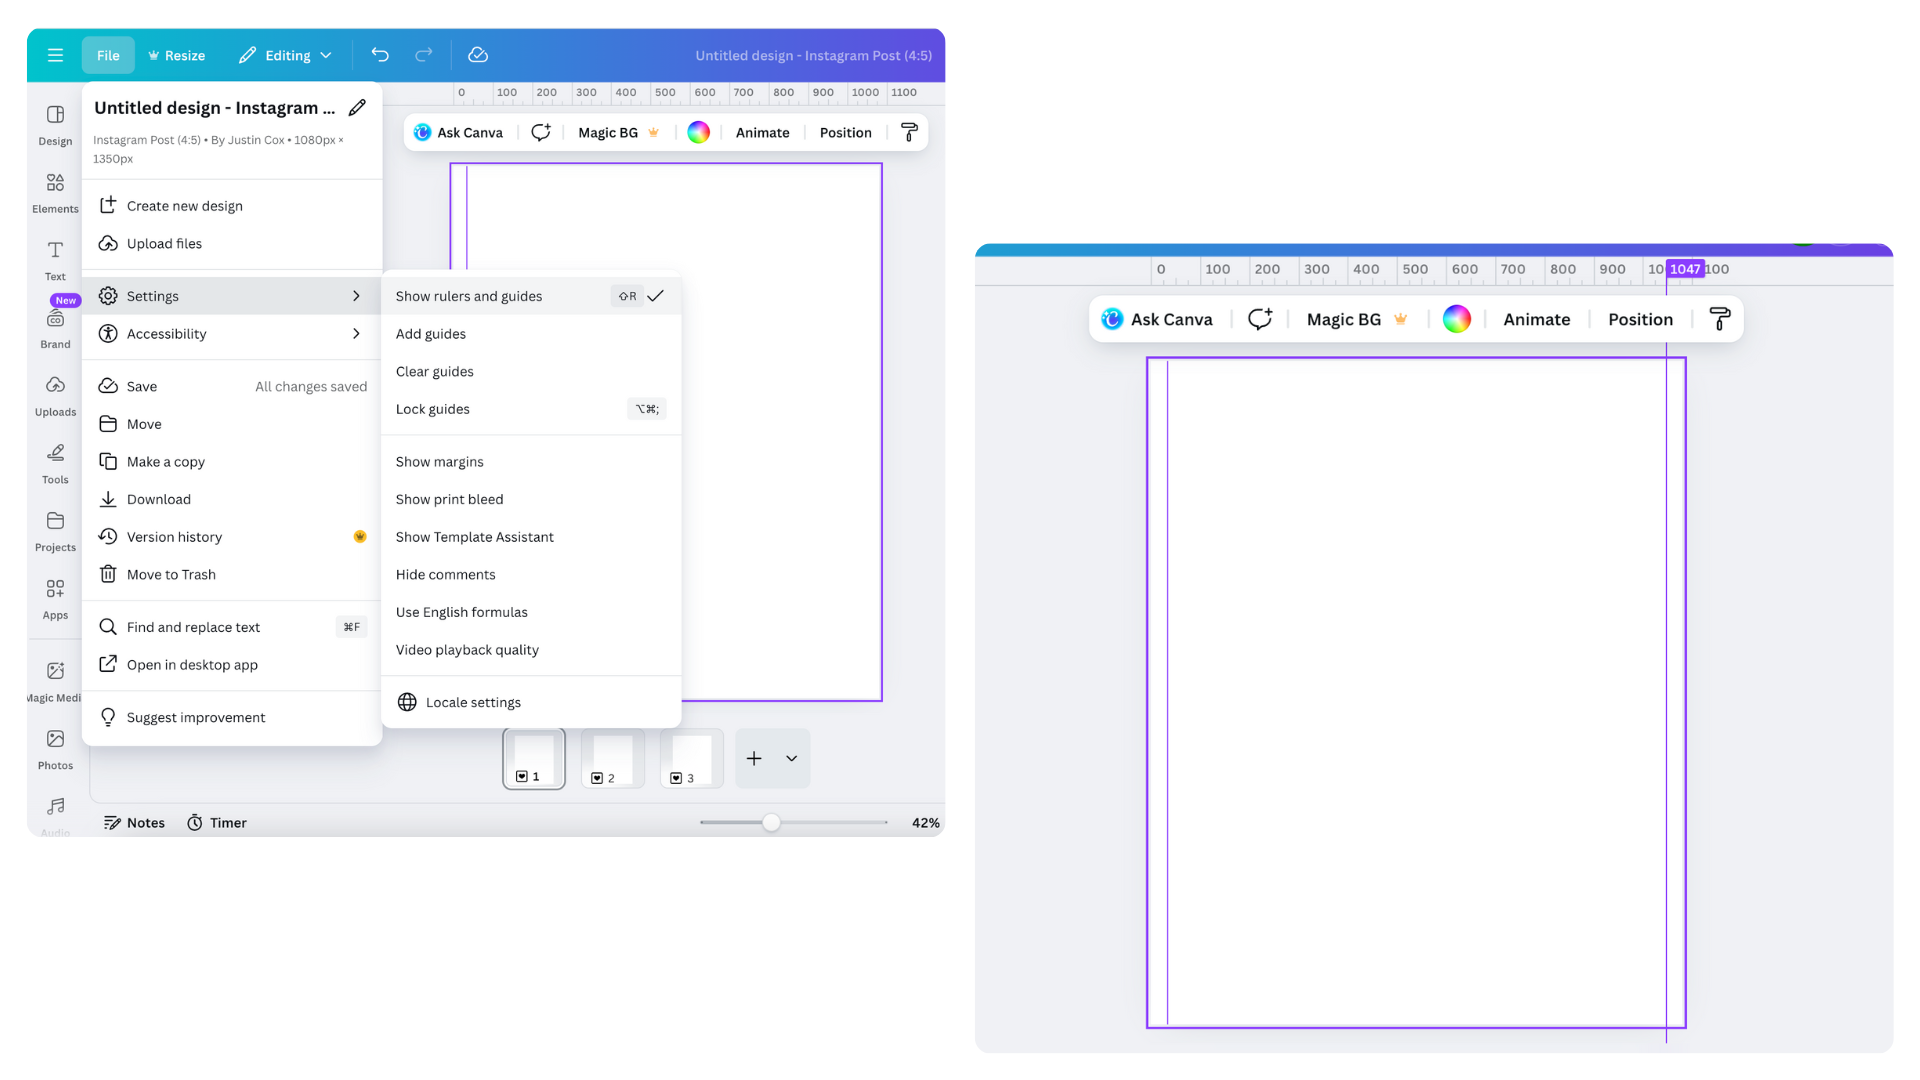The image size is (1920, 1080).
Task: Click the redo arrow icon
Action: click(x=424, y=55)
